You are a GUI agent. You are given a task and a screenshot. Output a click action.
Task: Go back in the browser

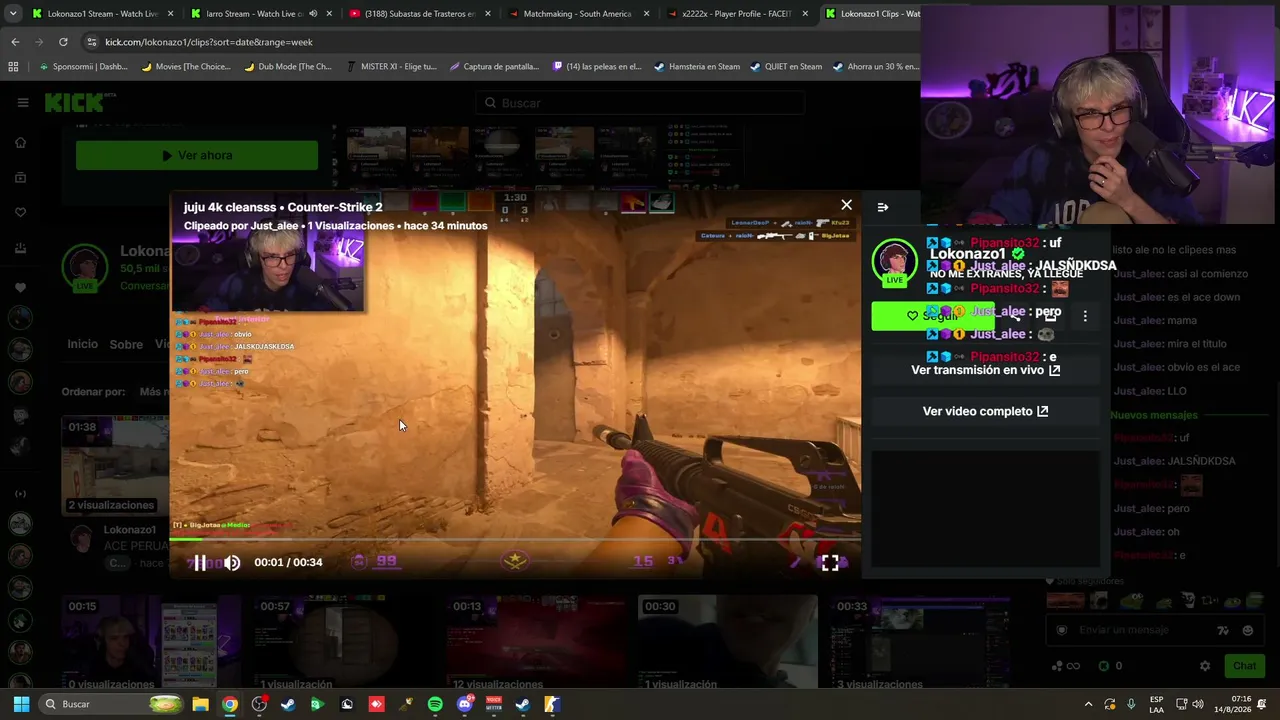15,42
